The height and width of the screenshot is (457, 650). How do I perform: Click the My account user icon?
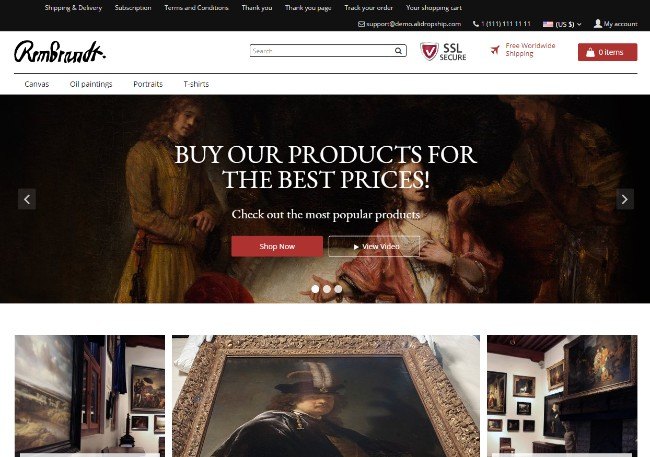click(x=598, y=24)
